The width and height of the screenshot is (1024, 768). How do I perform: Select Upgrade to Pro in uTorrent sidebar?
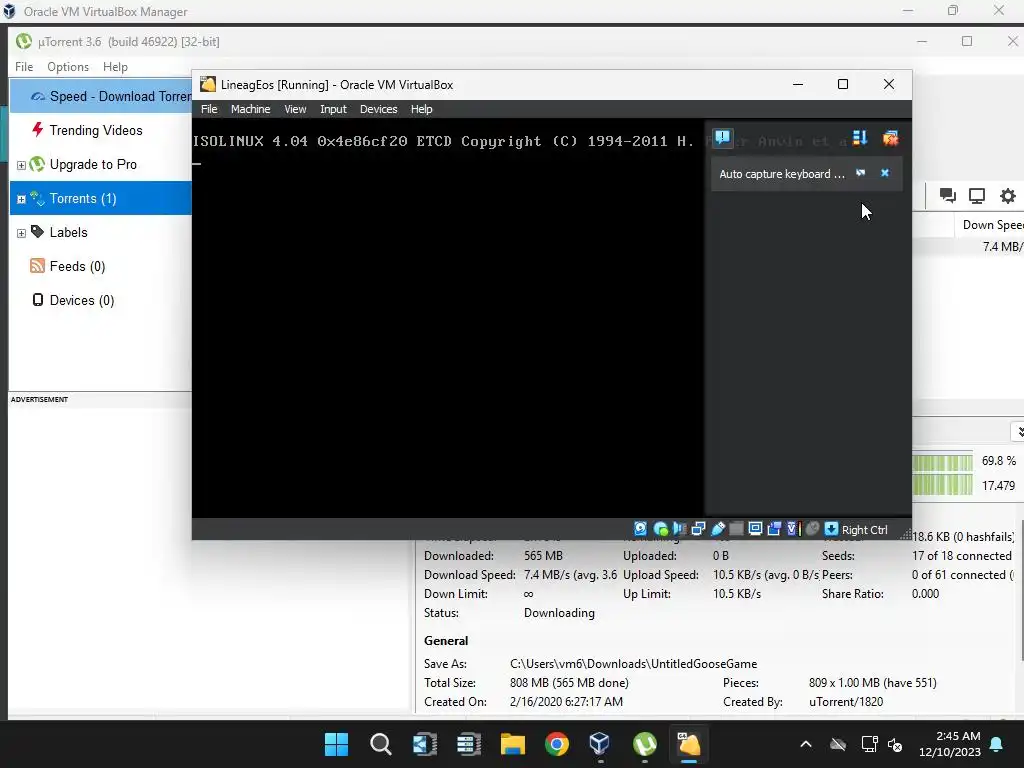(x=101, y=164)
